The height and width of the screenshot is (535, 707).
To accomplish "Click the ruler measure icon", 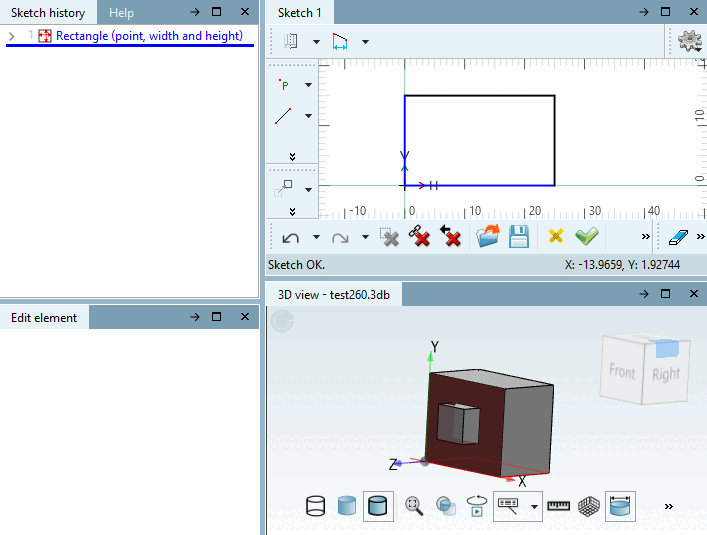I will (x=559, y=506).
